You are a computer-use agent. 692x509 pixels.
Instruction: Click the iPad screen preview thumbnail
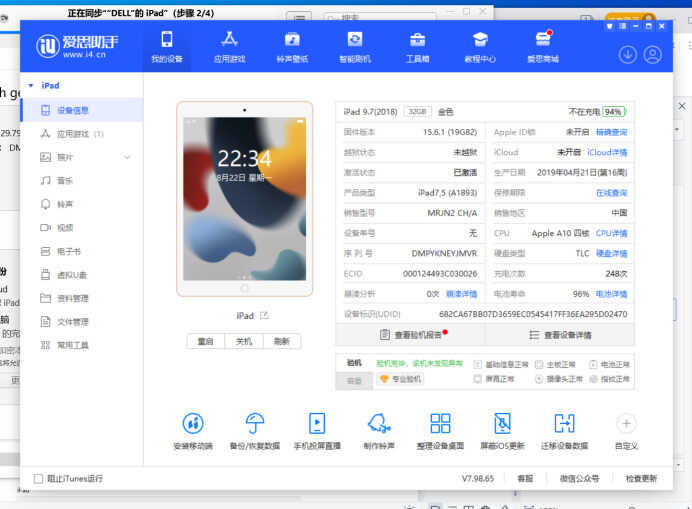point(244,198)
